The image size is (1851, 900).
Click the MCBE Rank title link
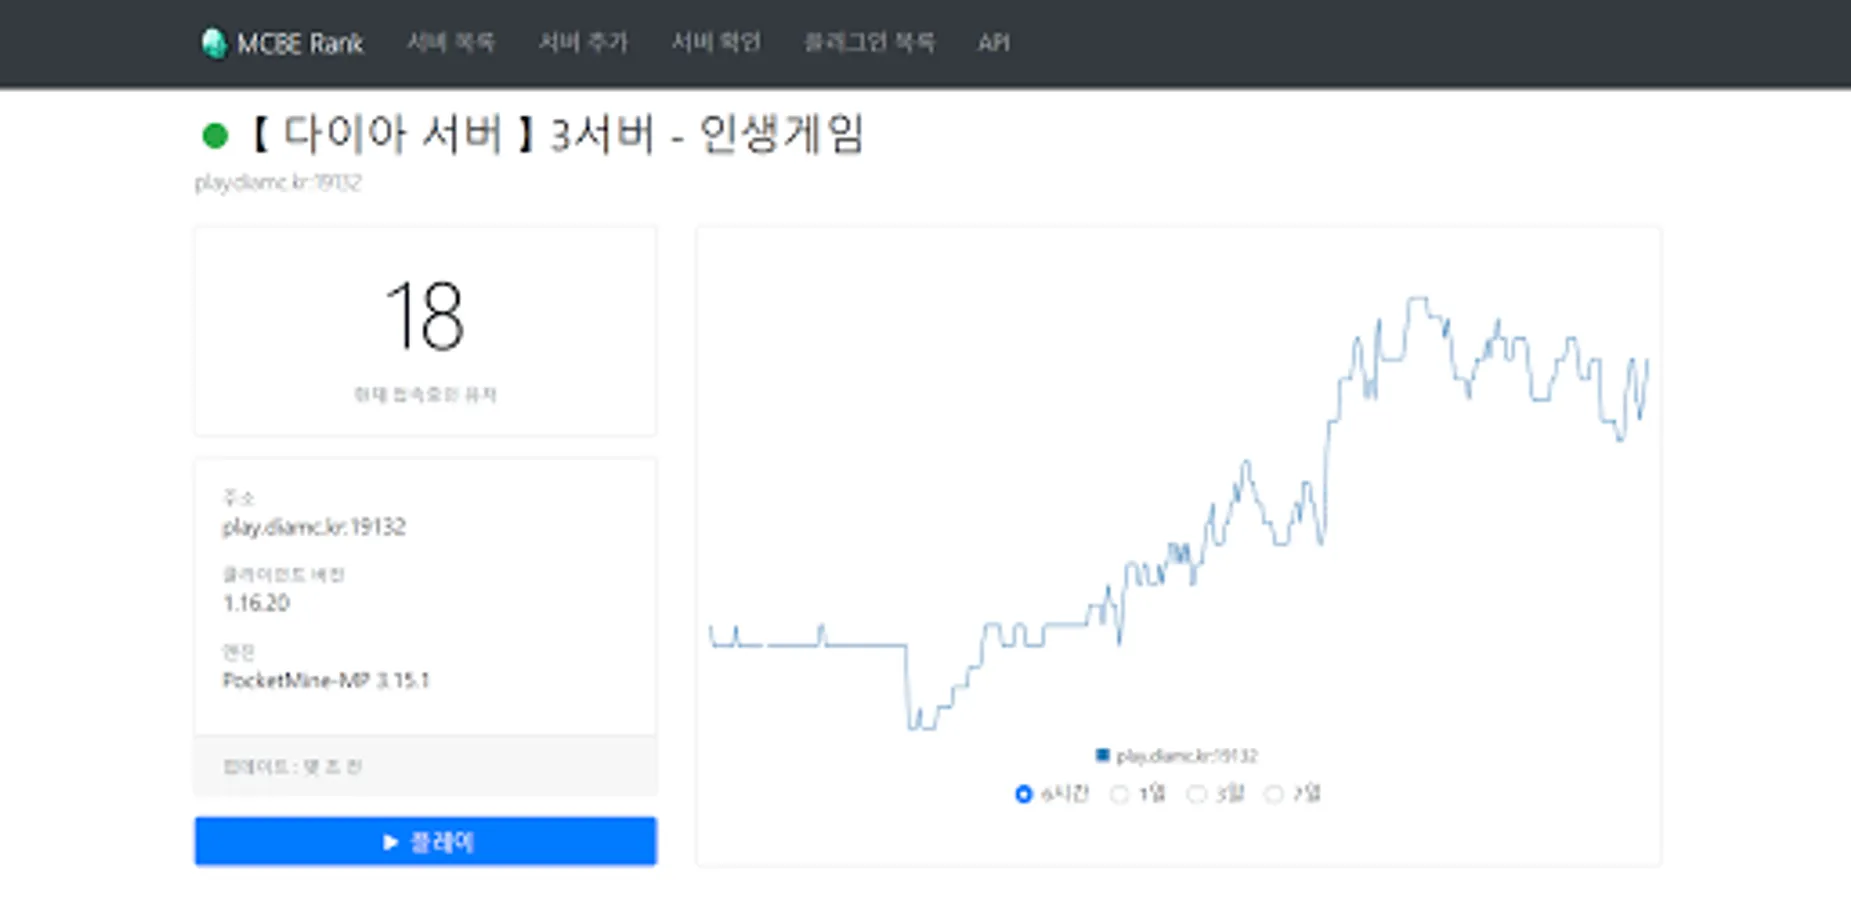click(300, 42)
